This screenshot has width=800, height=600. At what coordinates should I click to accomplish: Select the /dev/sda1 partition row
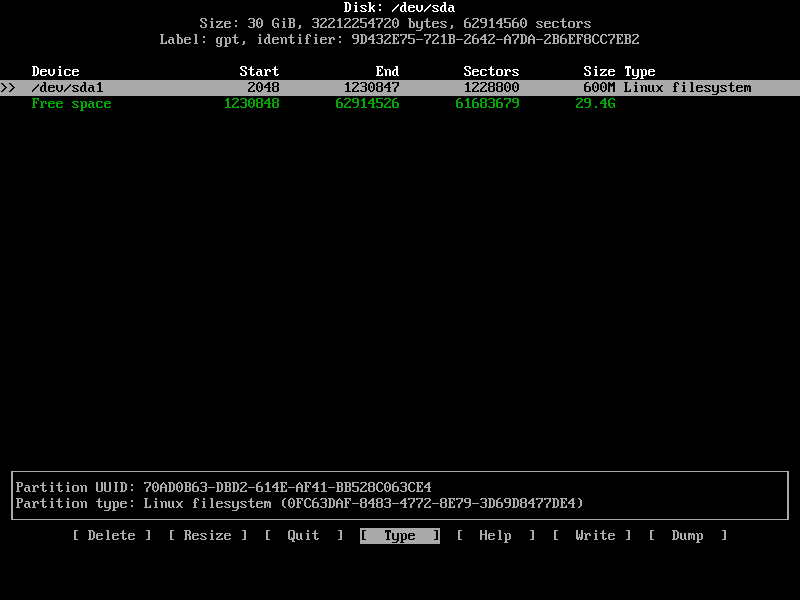coord(400,88)
